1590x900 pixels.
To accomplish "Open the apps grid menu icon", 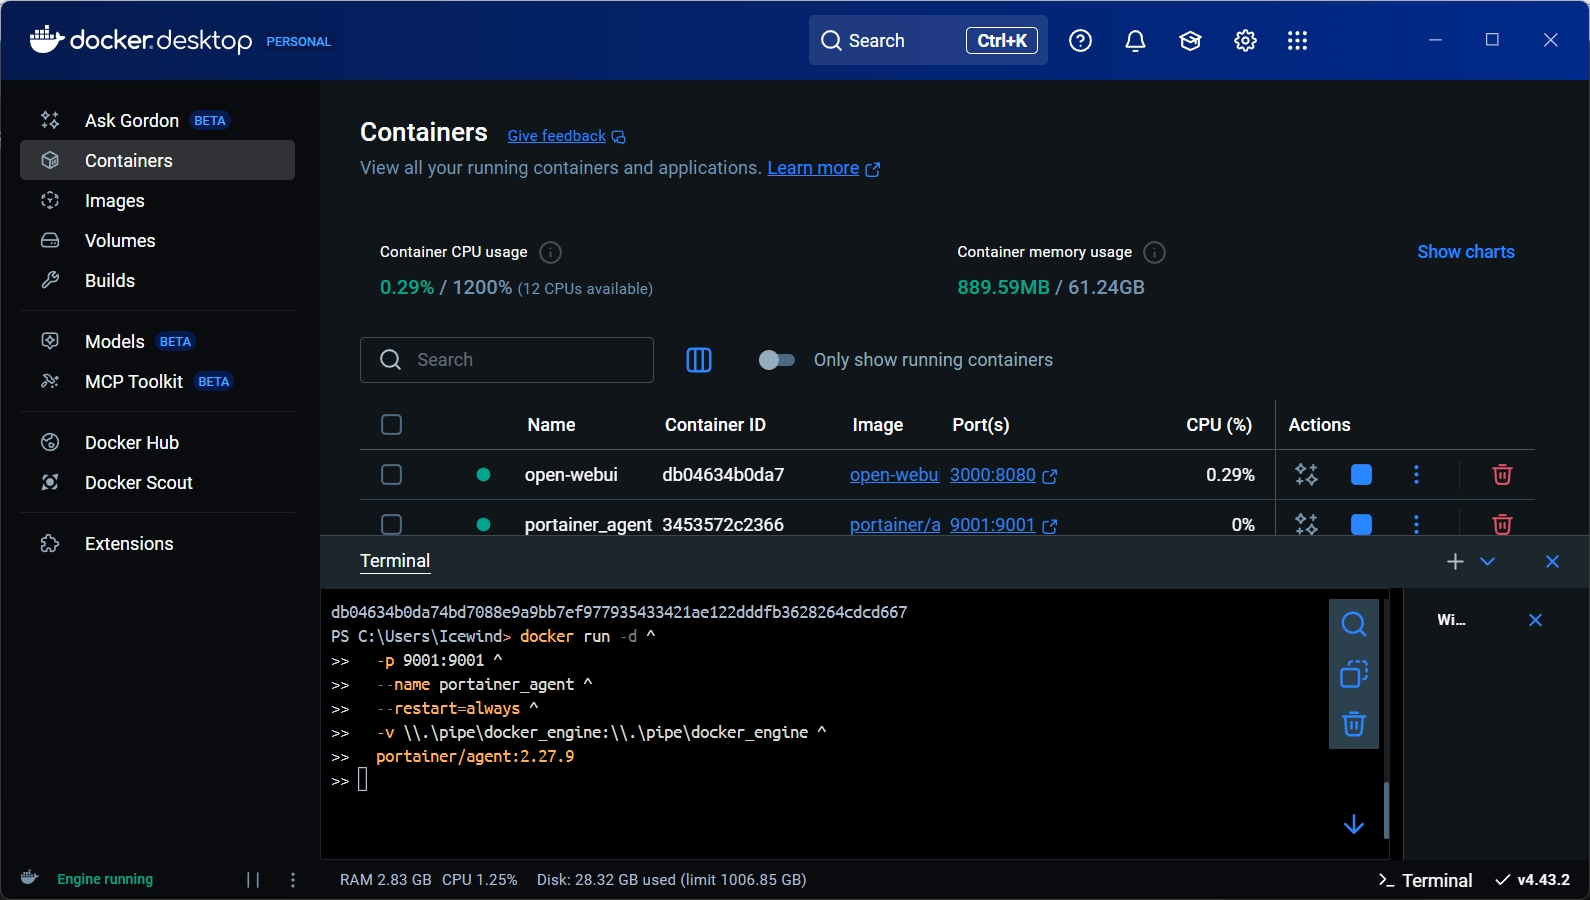I will click(1297, 40).
